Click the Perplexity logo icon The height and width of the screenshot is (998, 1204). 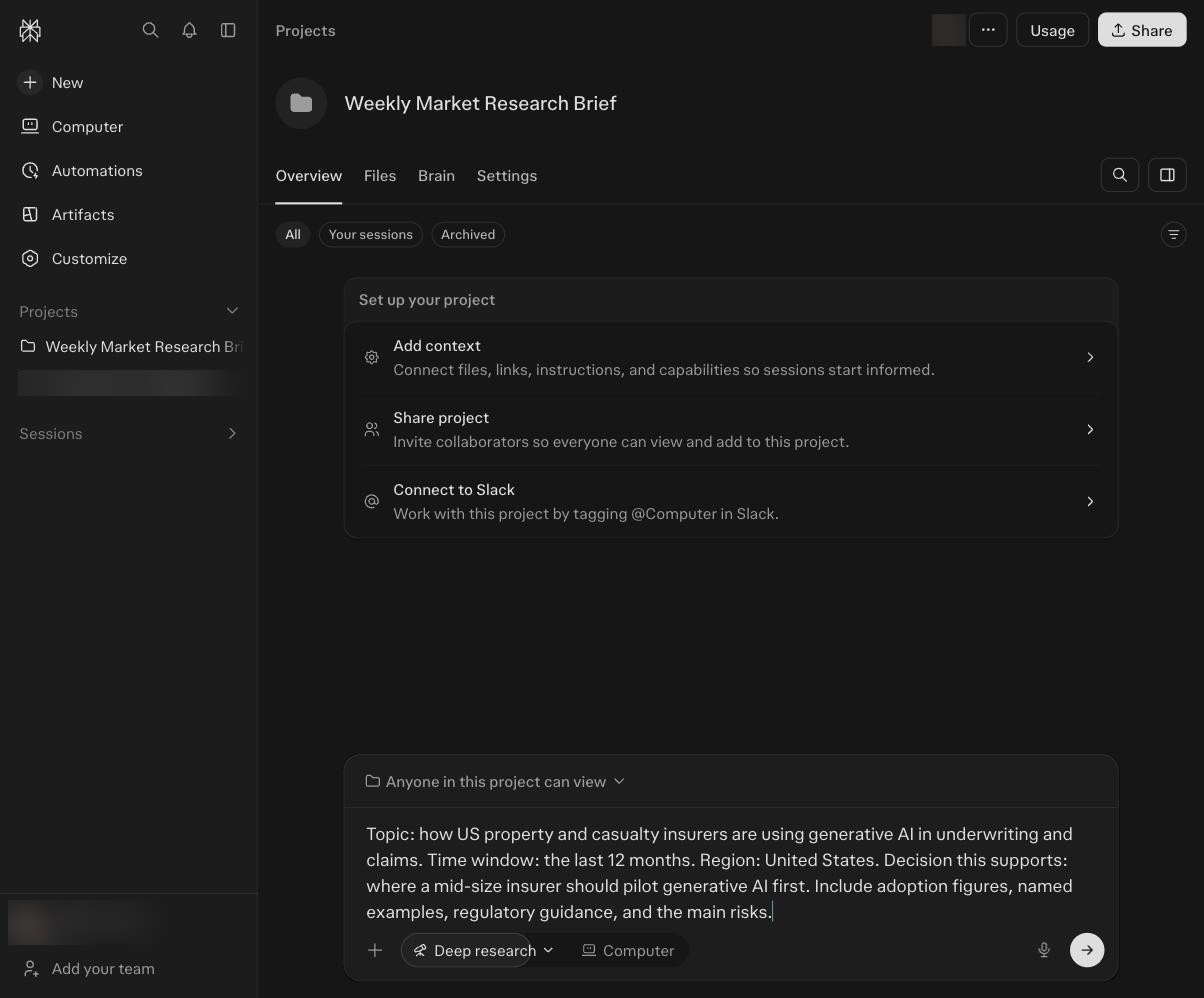[30, 31]
